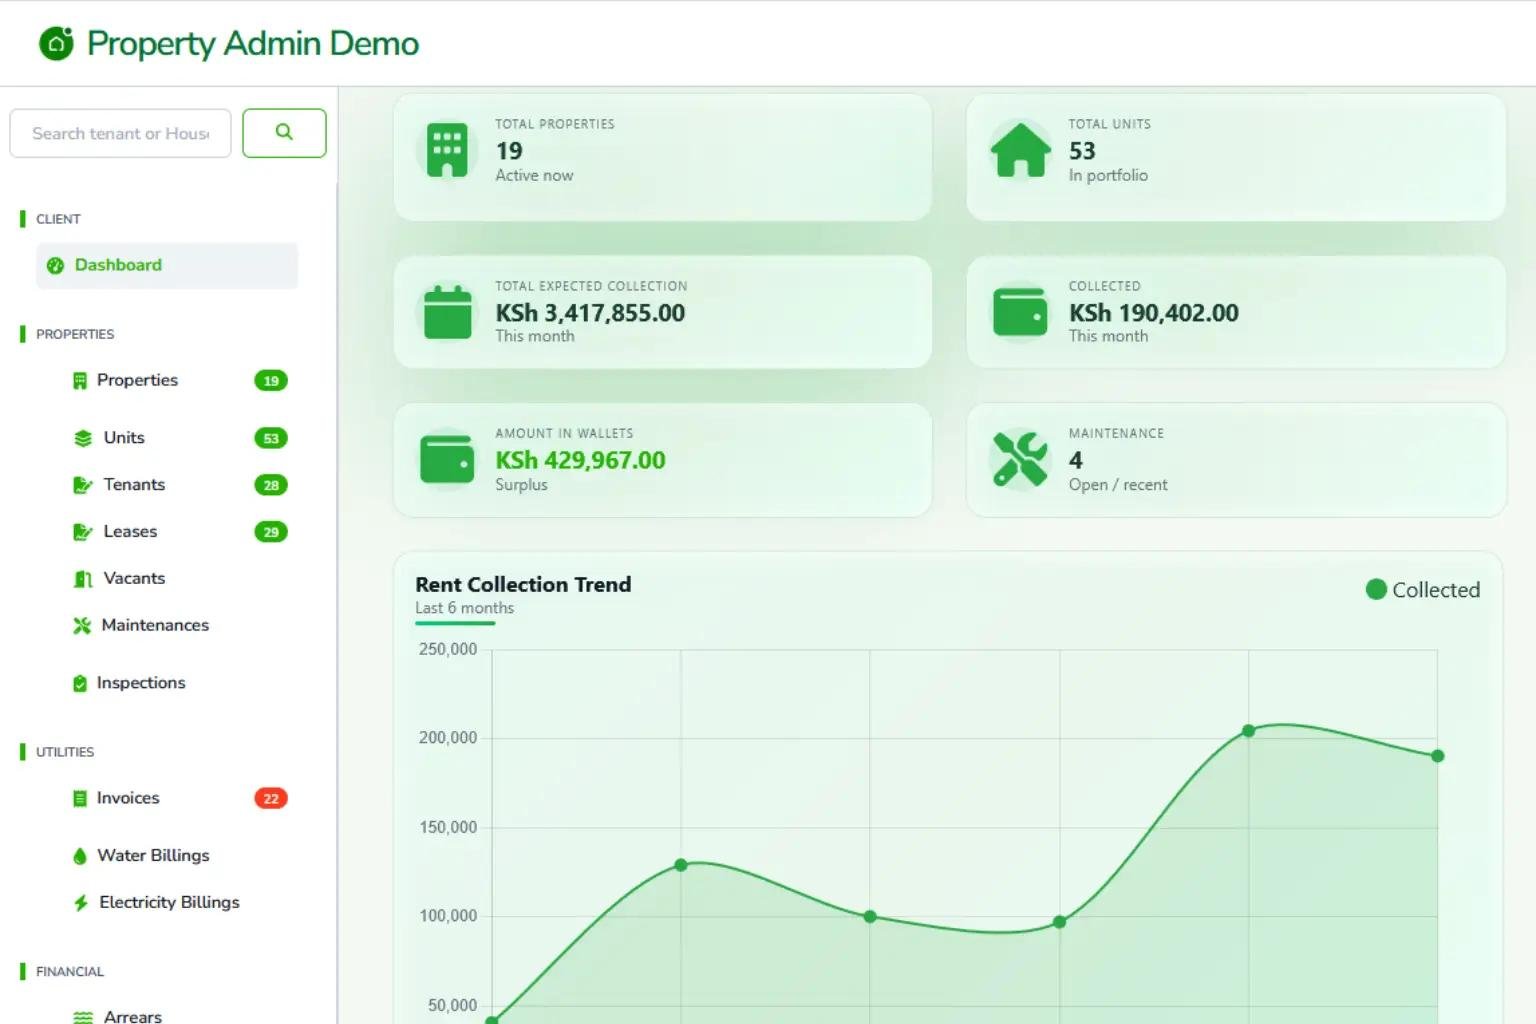Open the Tenants sidebar menu item
The width and height of the screenshot is (1536, 1024).
click(x=134, y=485)
